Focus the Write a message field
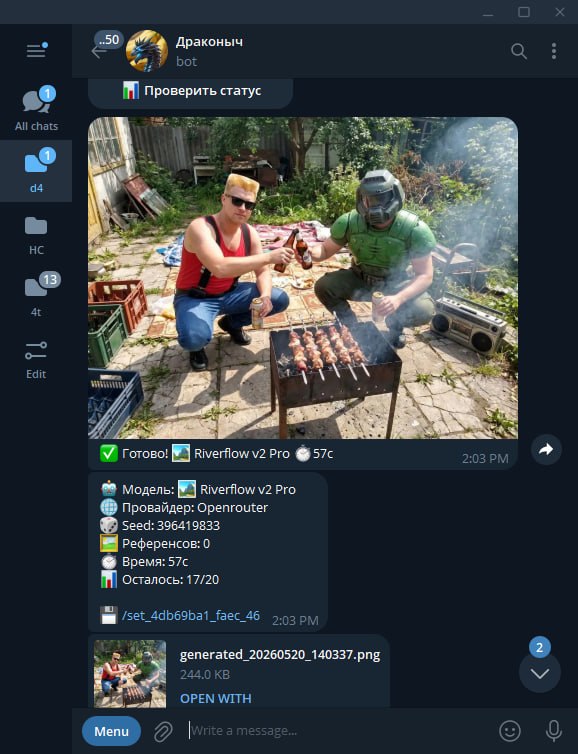578x754 pixels. click(x=337, y=731)
